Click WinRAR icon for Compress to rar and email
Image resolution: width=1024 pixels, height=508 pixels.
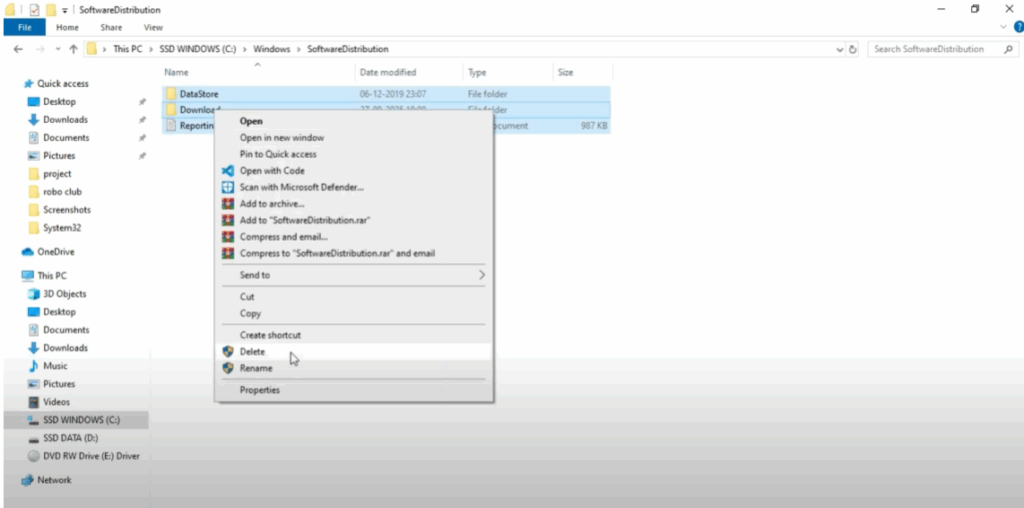tap(228, 253)
